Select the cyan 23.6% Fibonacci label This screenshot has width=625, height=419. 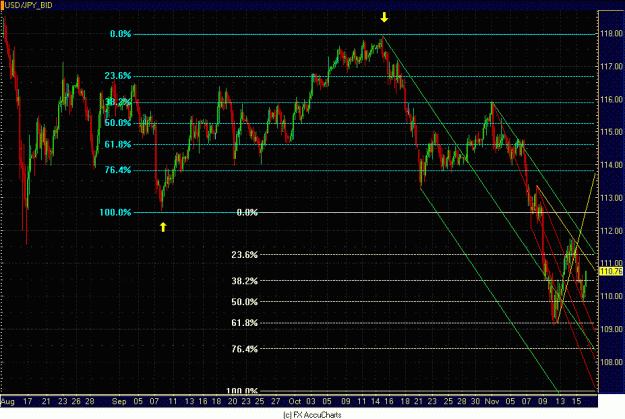click(118, 76)
